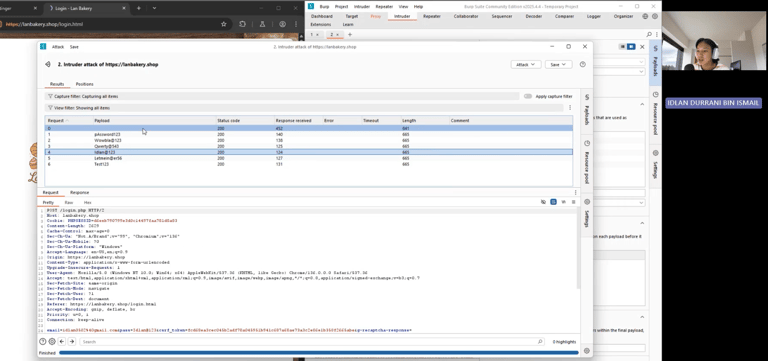Click bottom-right gear icon in attack window
768x361 pixels.
[x=587, y=351]
